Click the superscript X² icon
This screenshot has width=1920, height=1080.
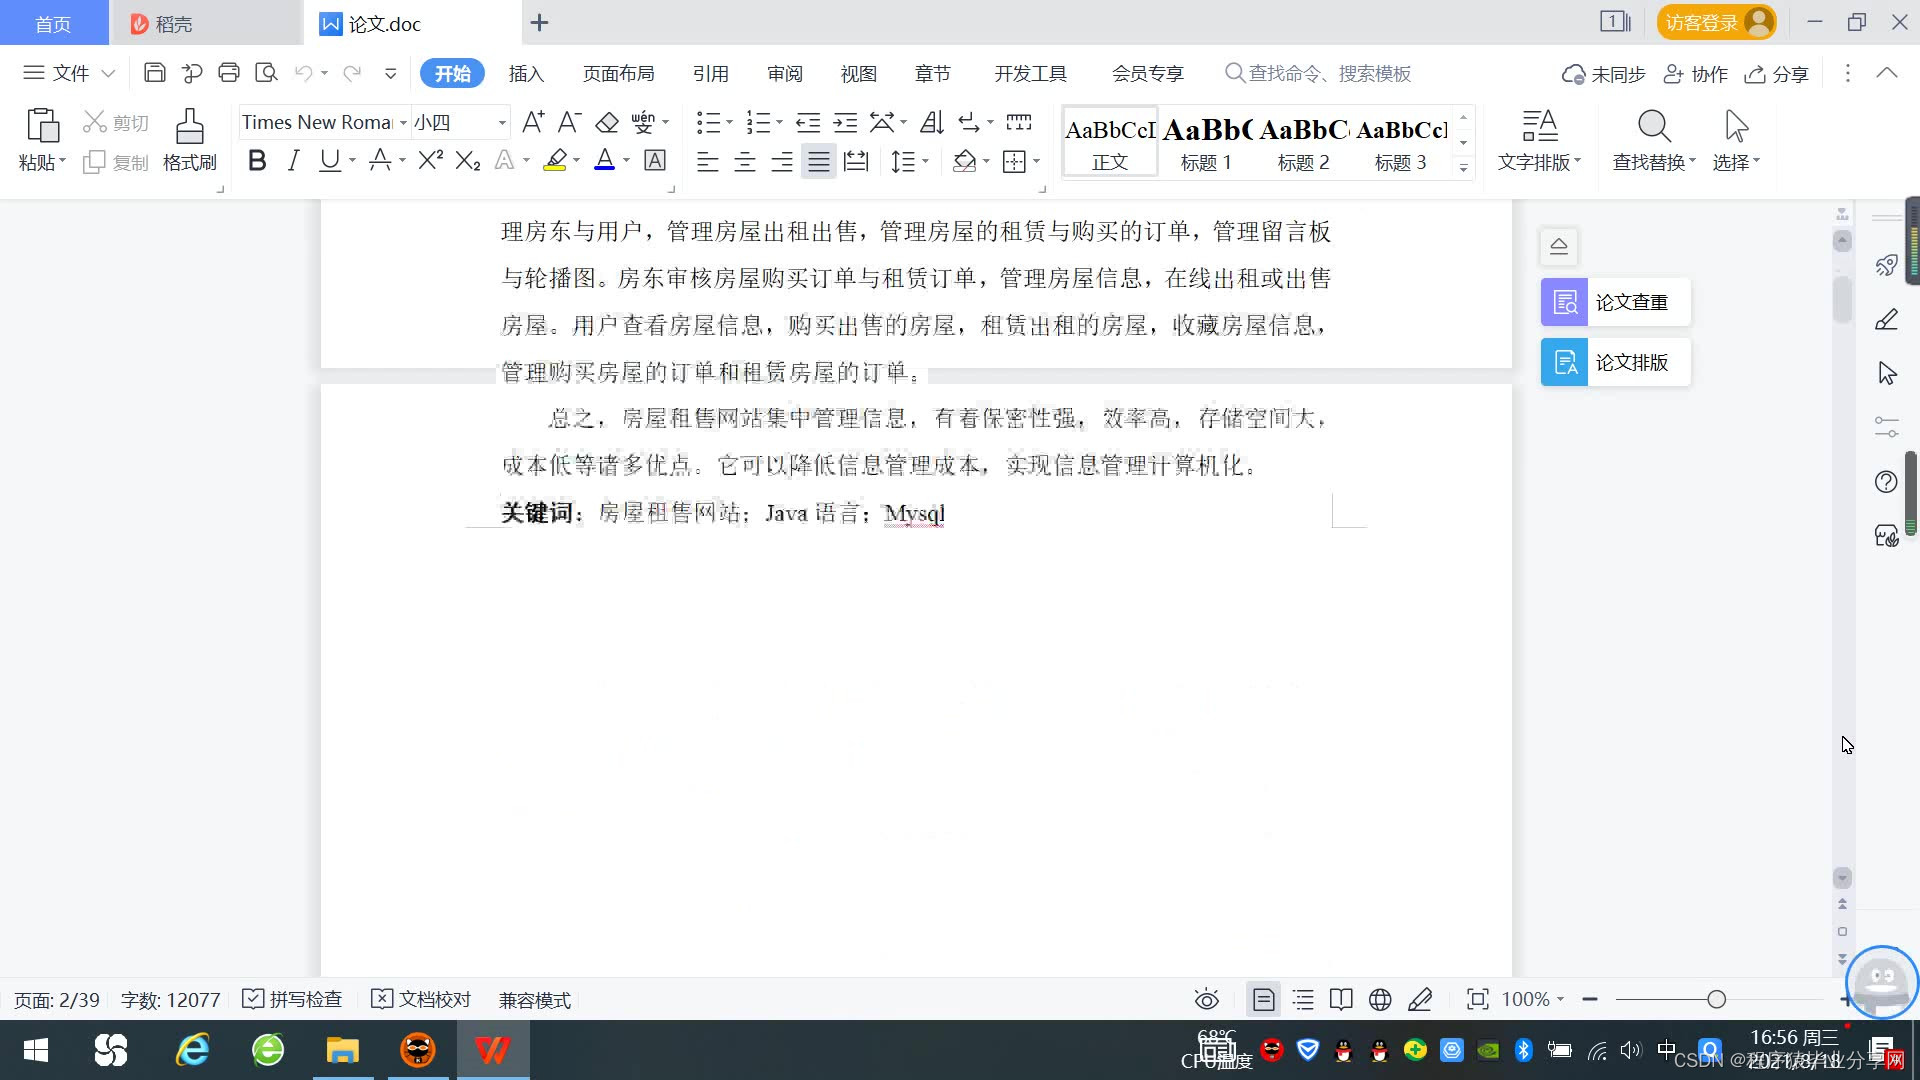coord(430,161)
